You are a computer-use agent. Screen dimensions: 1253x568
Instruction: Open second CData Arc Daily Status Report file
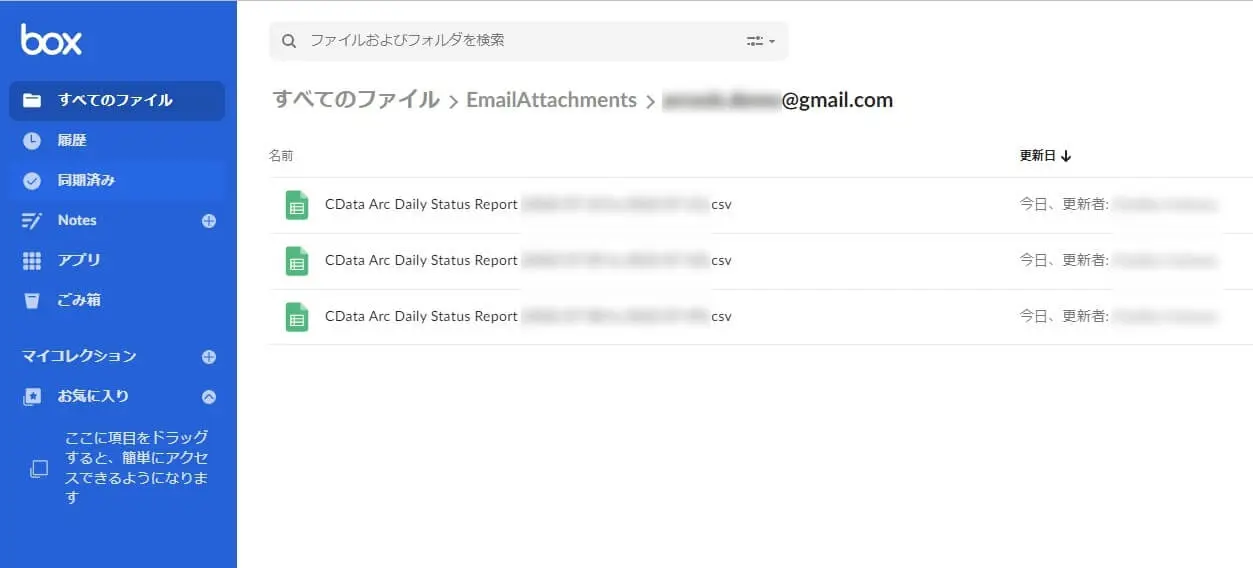[x=528, y=260]
